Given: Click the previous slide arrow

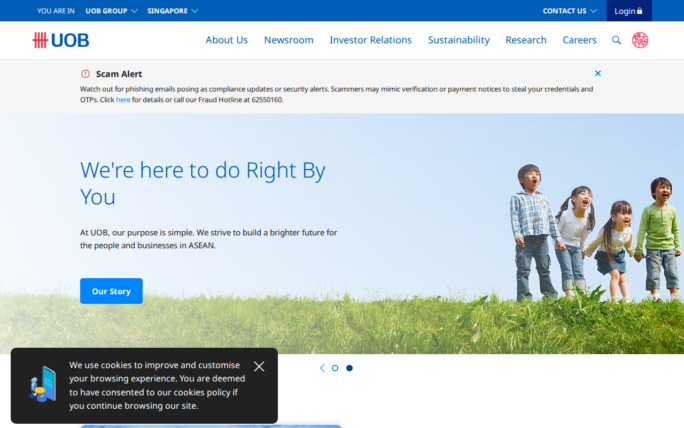Looking at the screenshot, I should (x=322, y=368).
